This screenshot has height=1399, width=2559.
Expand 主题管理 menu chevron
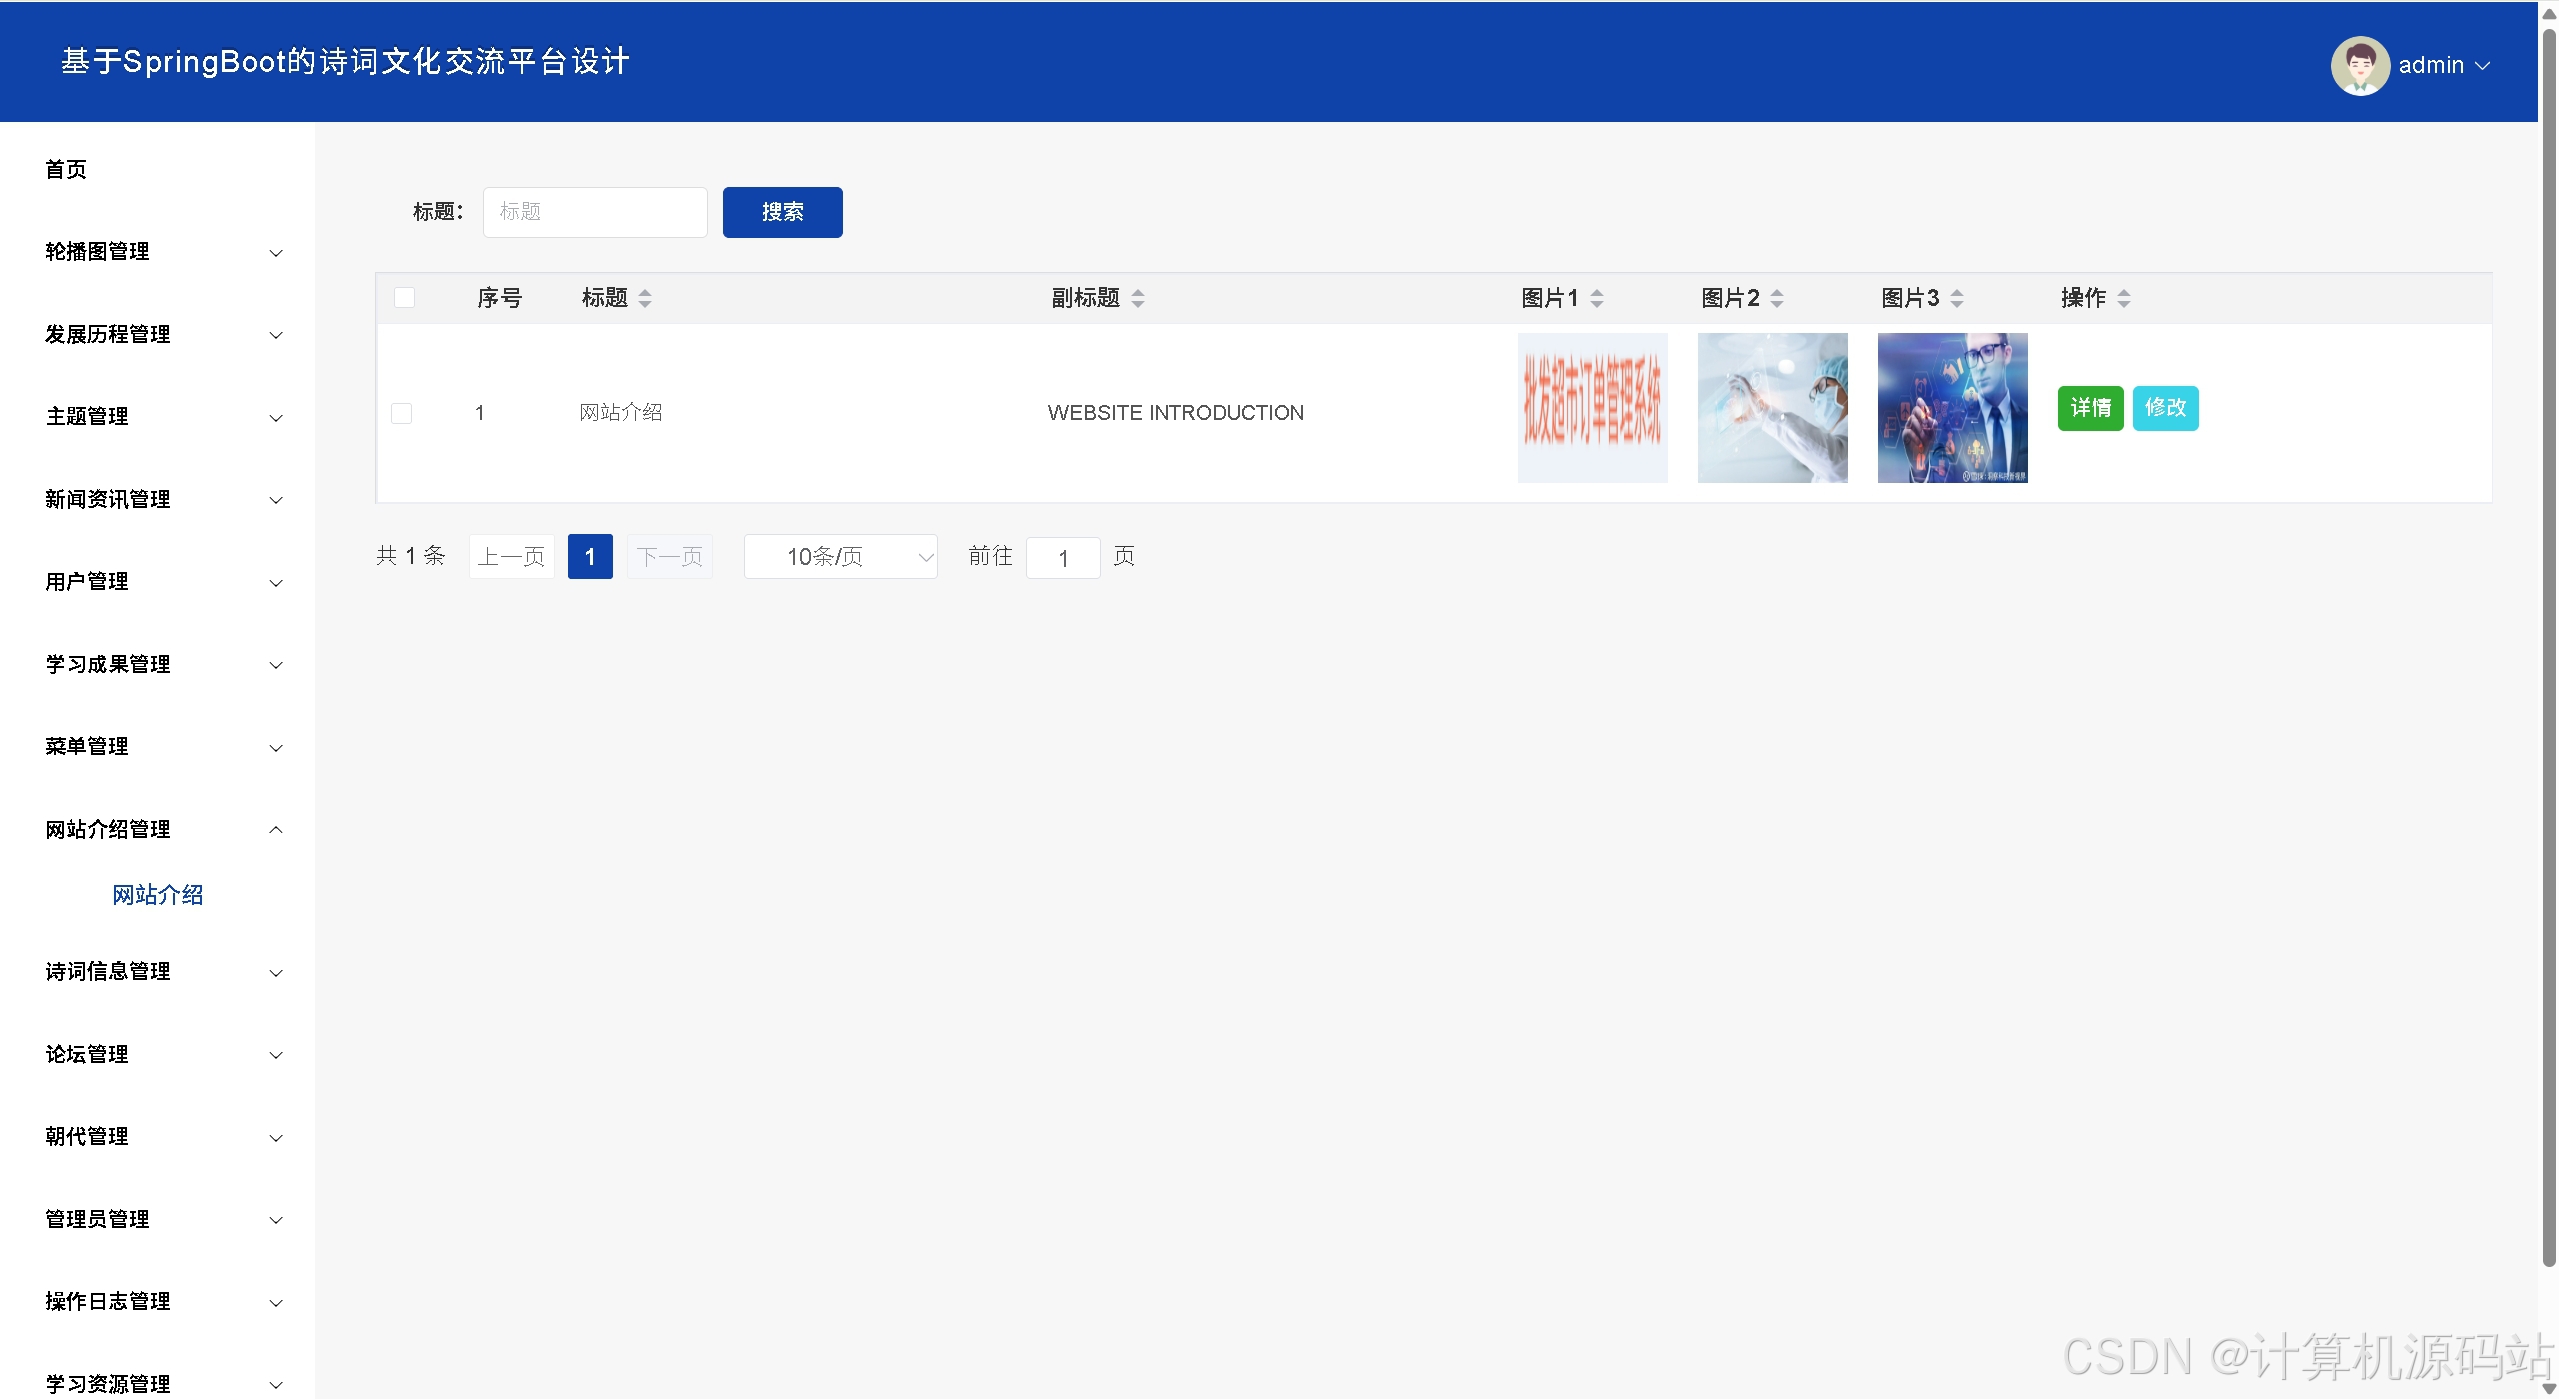[276, 418]
